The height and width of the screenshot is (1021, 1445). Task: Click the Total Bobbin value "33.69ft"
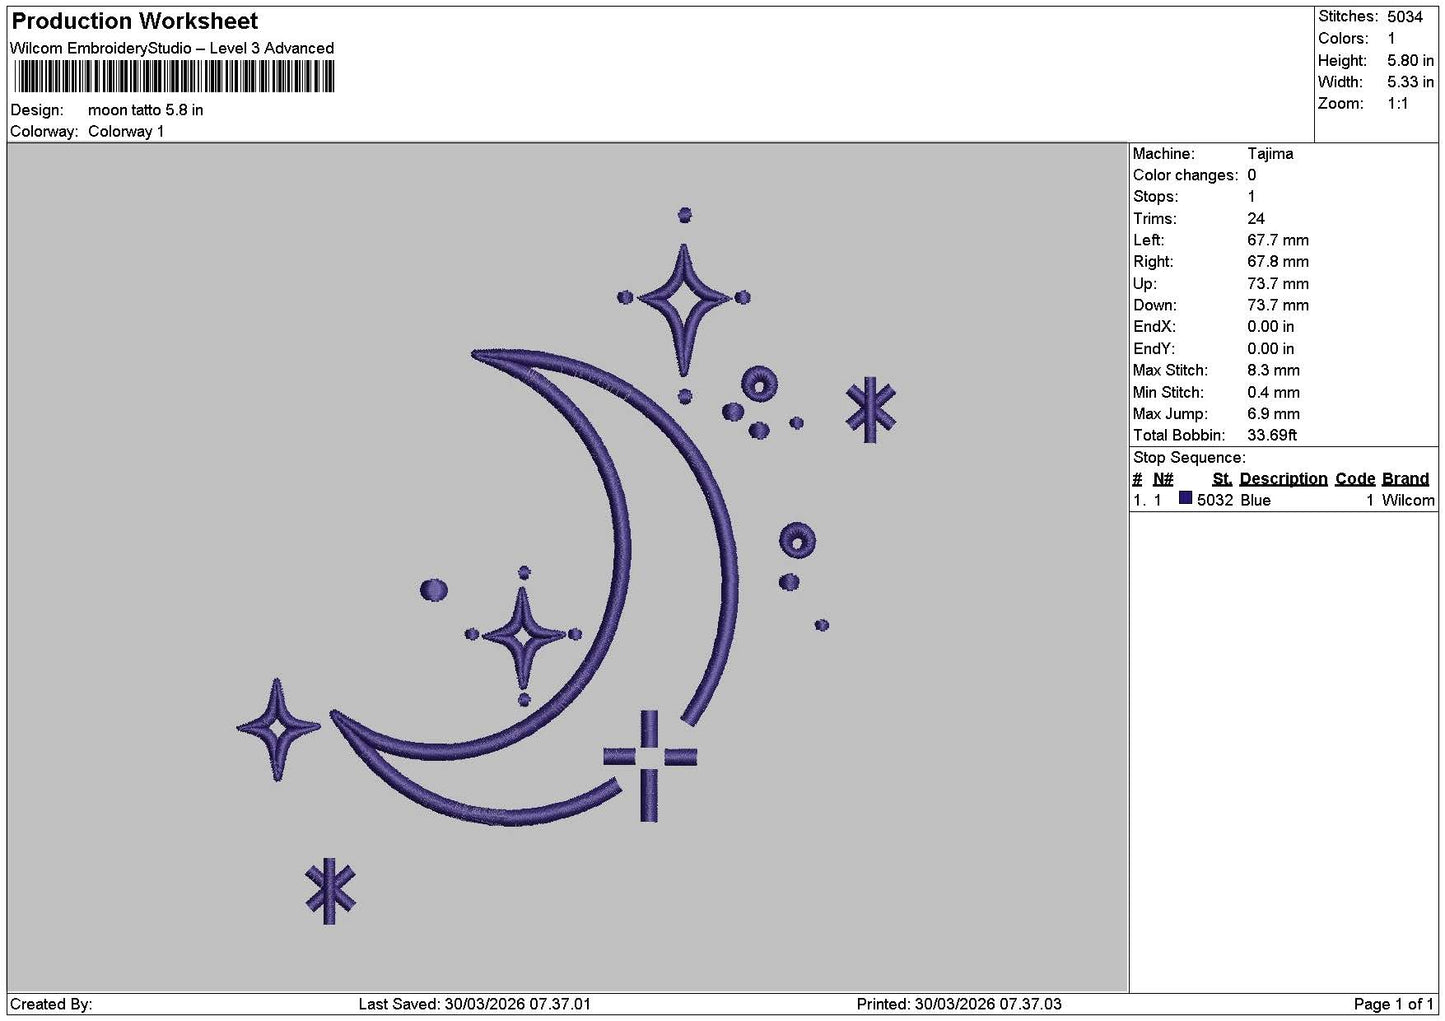1272,436
